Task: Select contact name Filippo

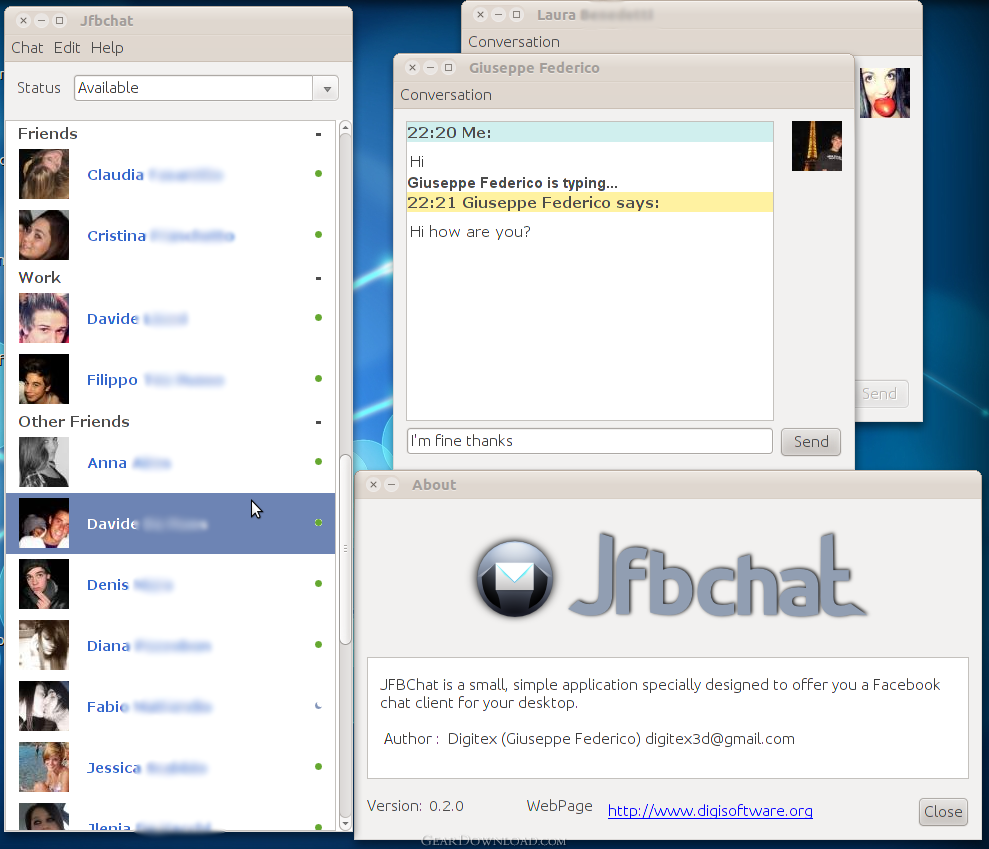Action: pyautogui.click(x=112, y=380)
